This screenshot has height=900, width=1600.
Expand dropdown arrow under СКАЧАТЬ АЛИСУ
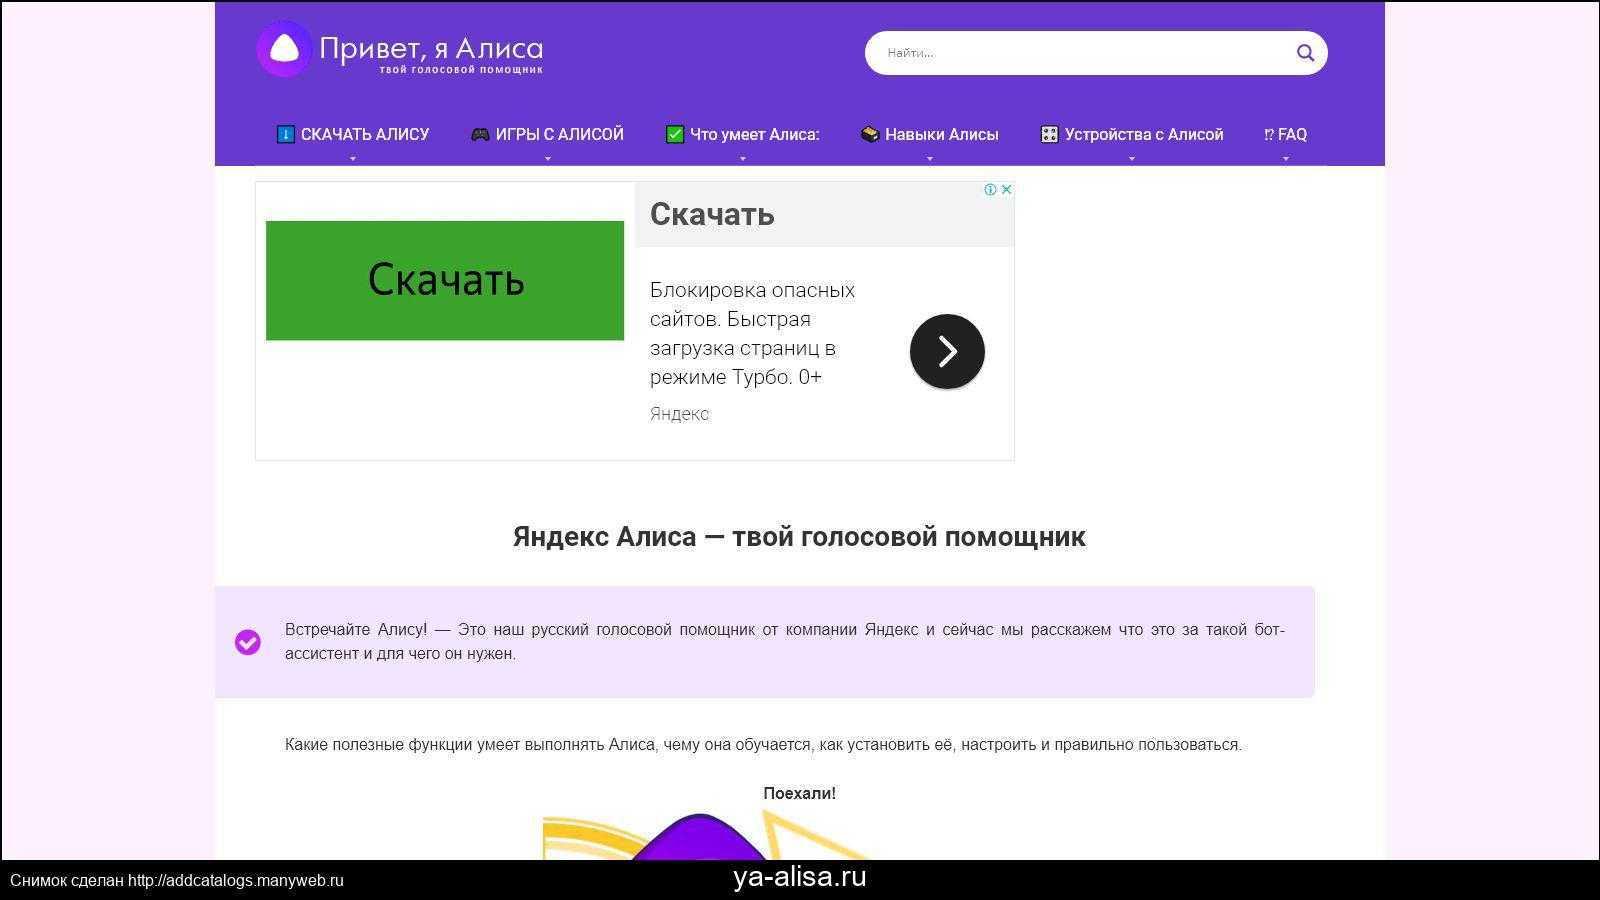point(352,159)
